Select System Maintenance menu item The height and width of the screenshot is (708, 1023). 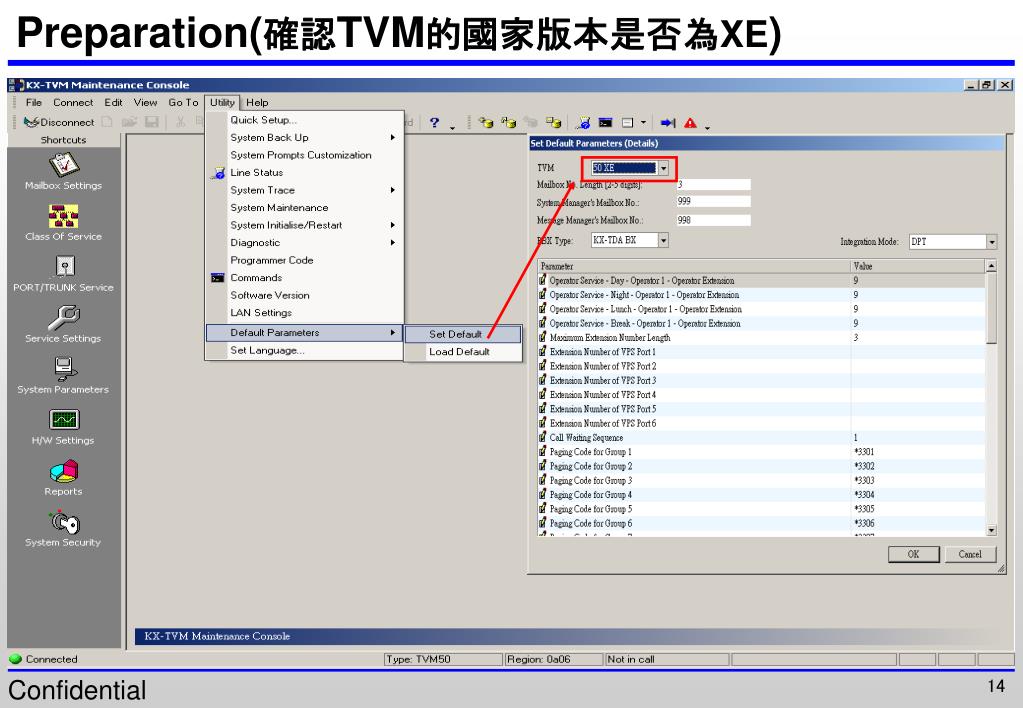305,208
